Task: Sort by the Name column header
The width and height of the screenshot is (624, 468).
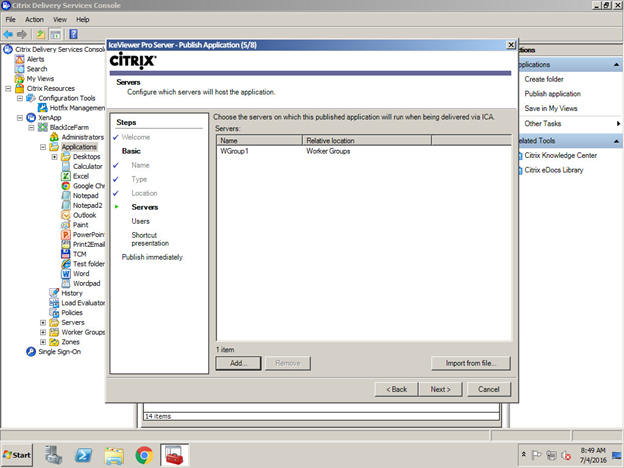Action: point(260,140)
